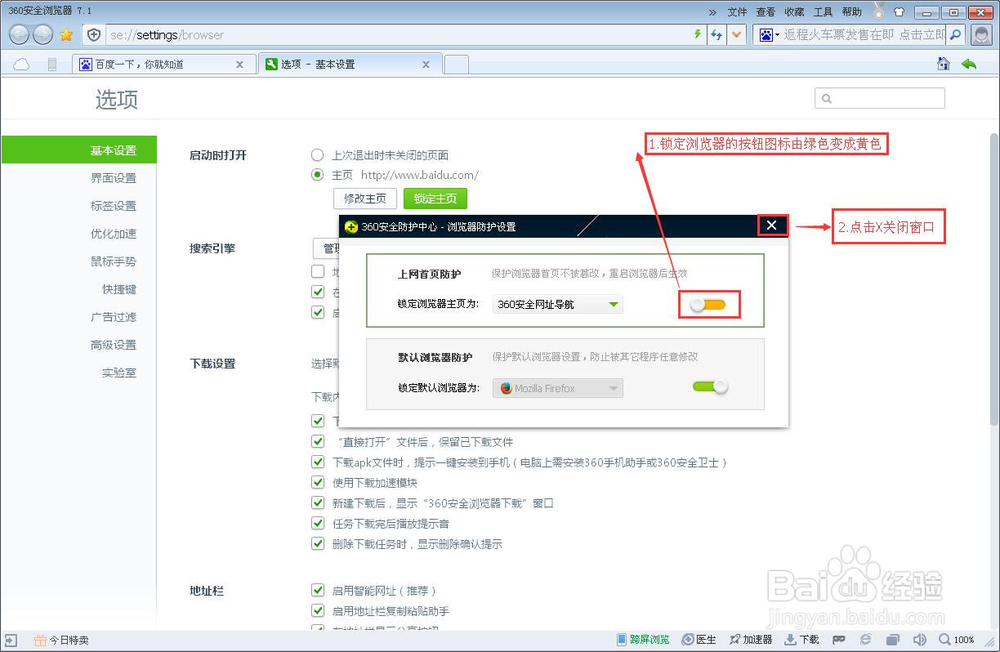
Task: Open the 收藏 menu
Action: (795, 12)
